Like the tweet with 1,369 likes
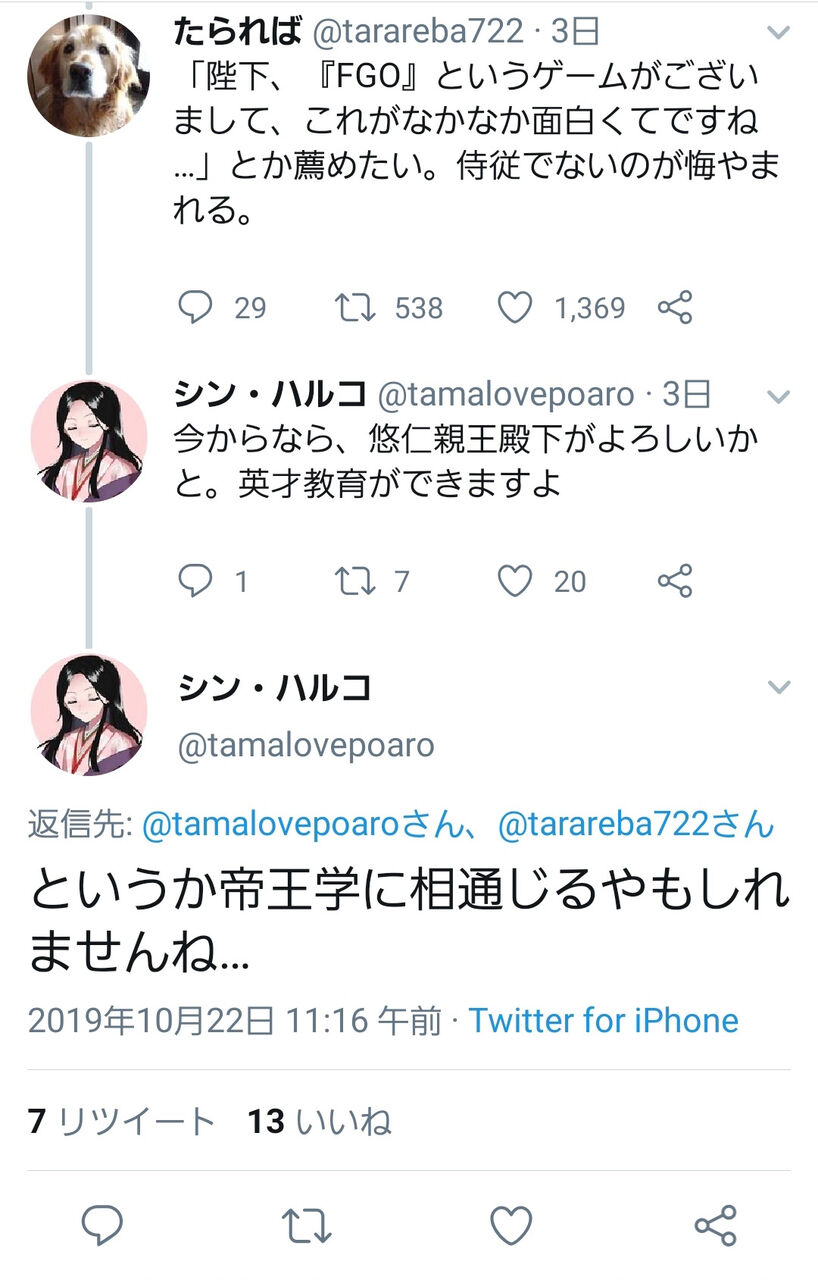 (515, 307)
